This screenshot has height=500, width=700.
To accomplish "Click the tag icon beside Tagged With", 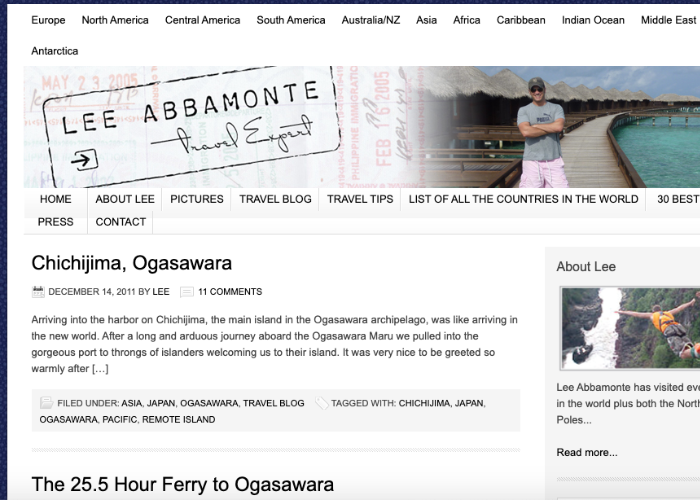I will (x=321, y=403).
